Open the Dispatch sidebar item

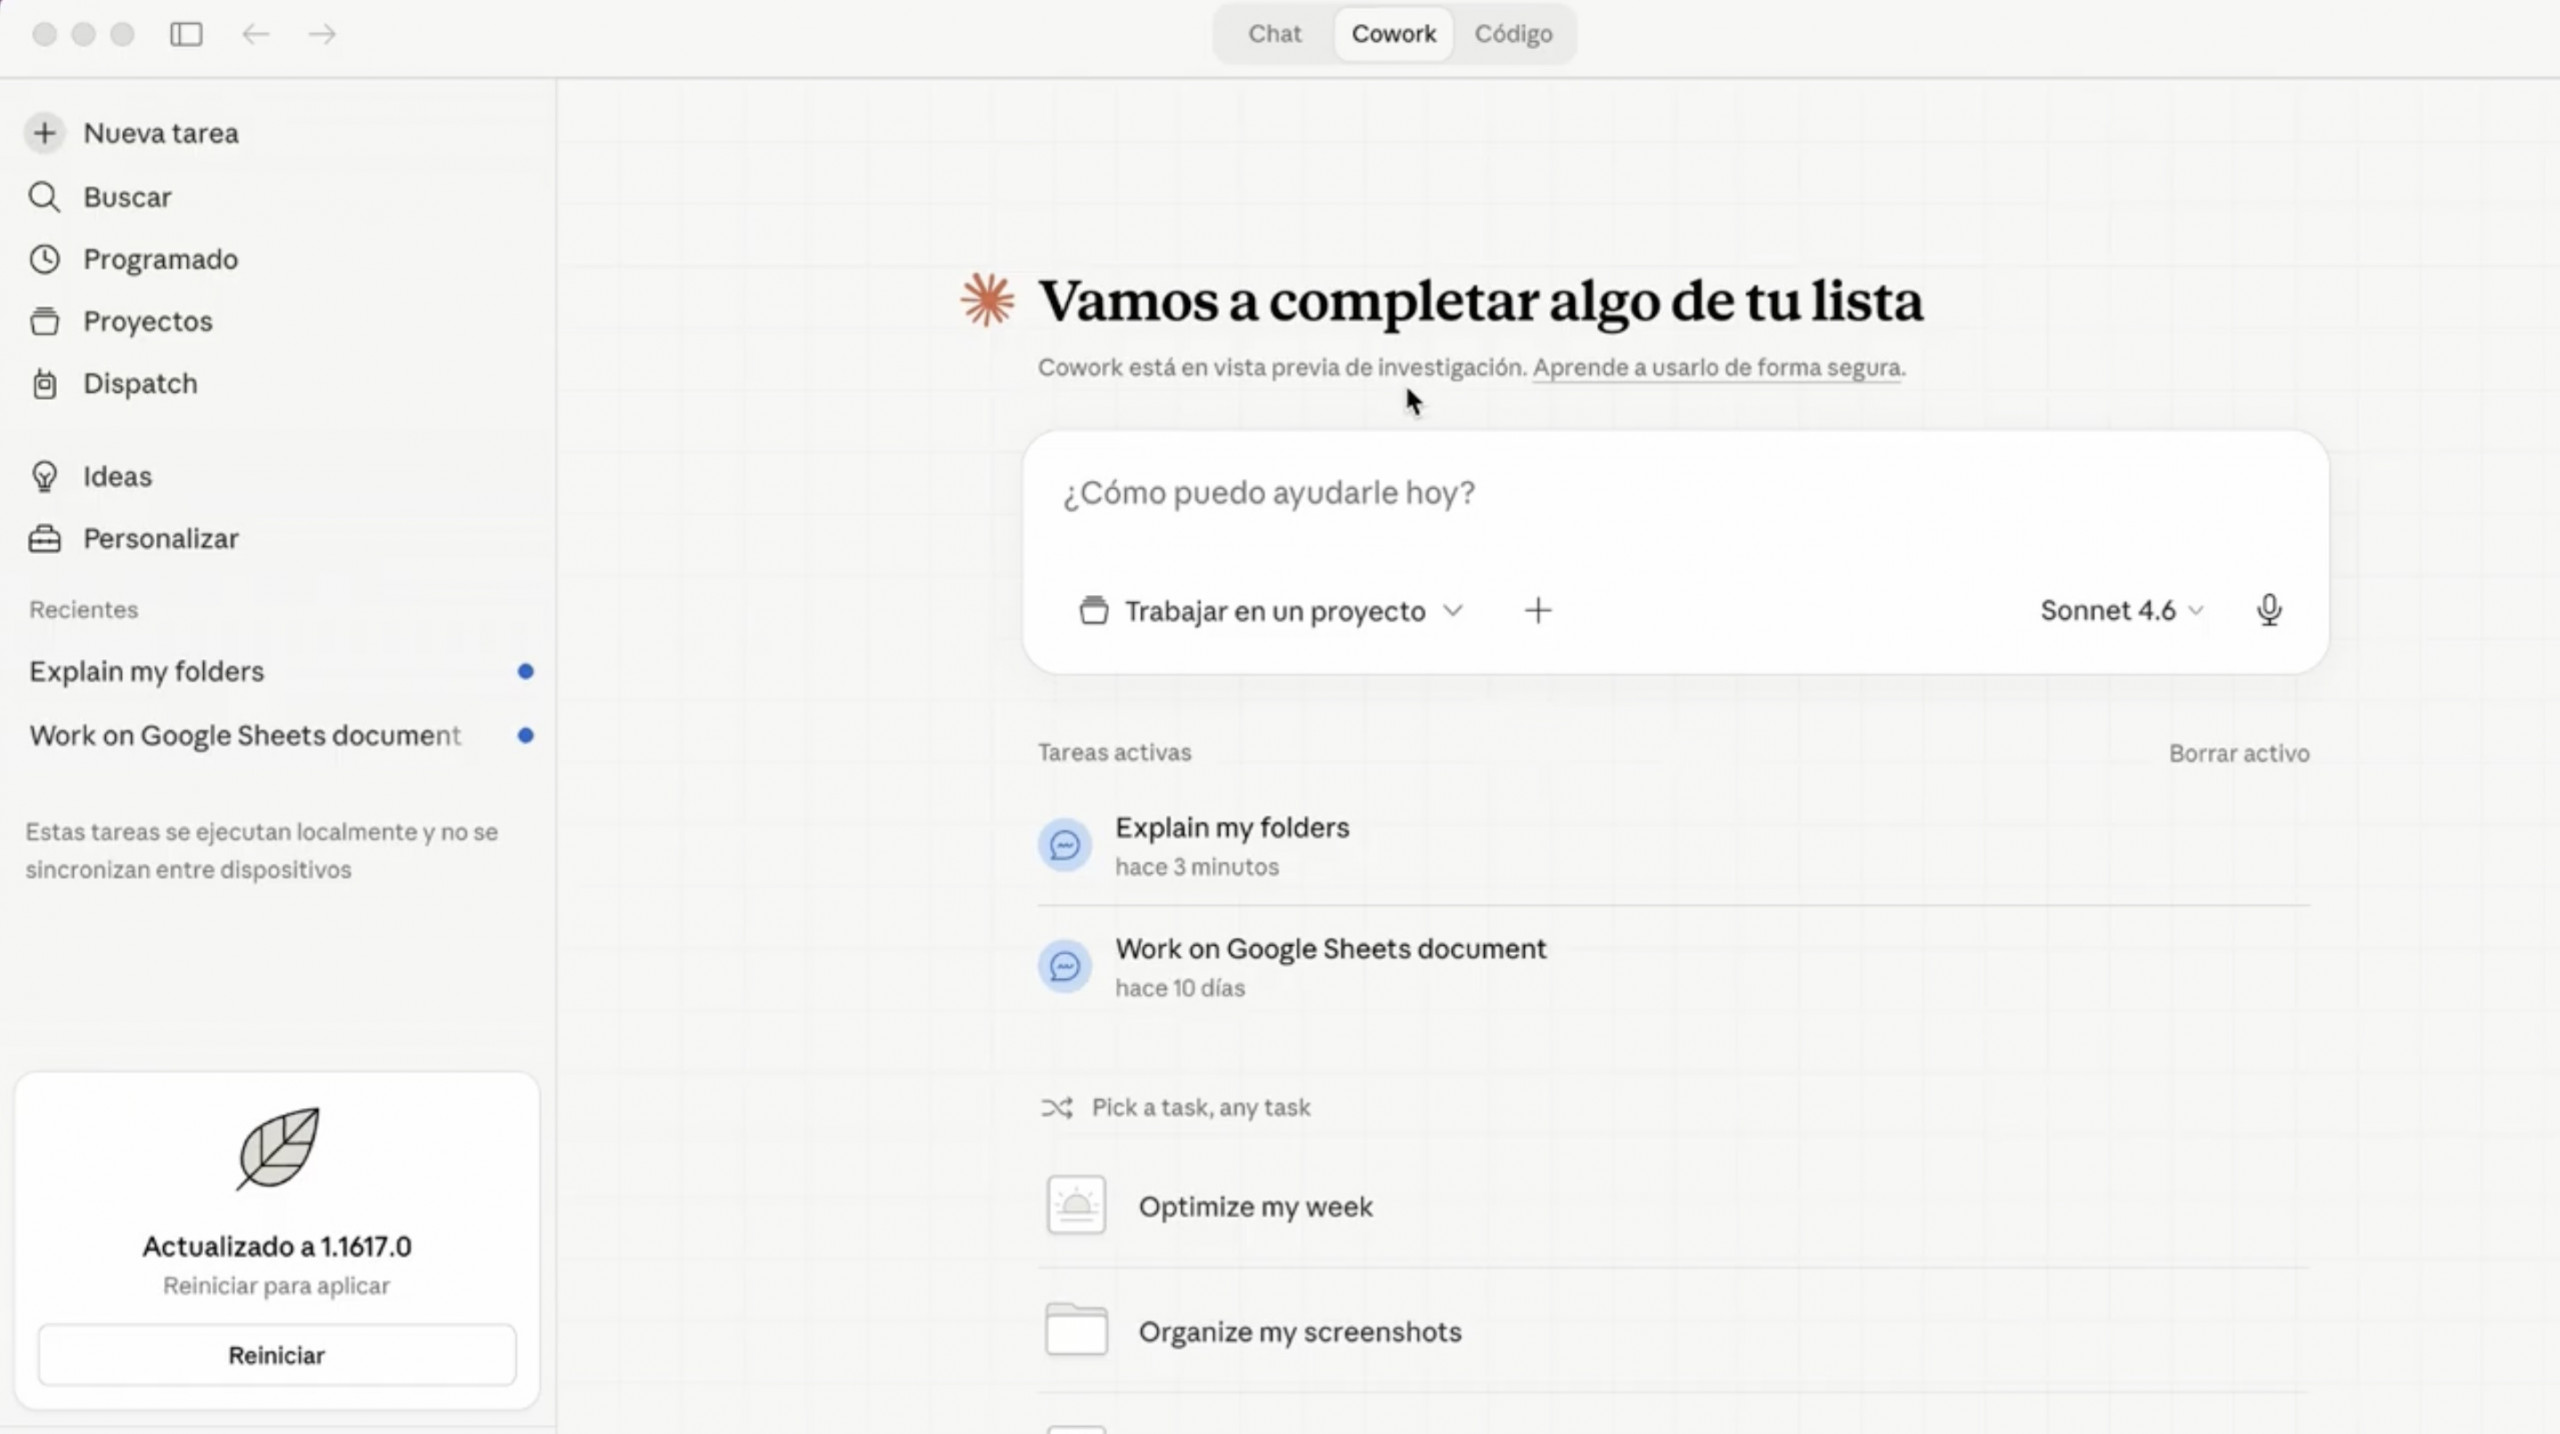click(139, 384)
